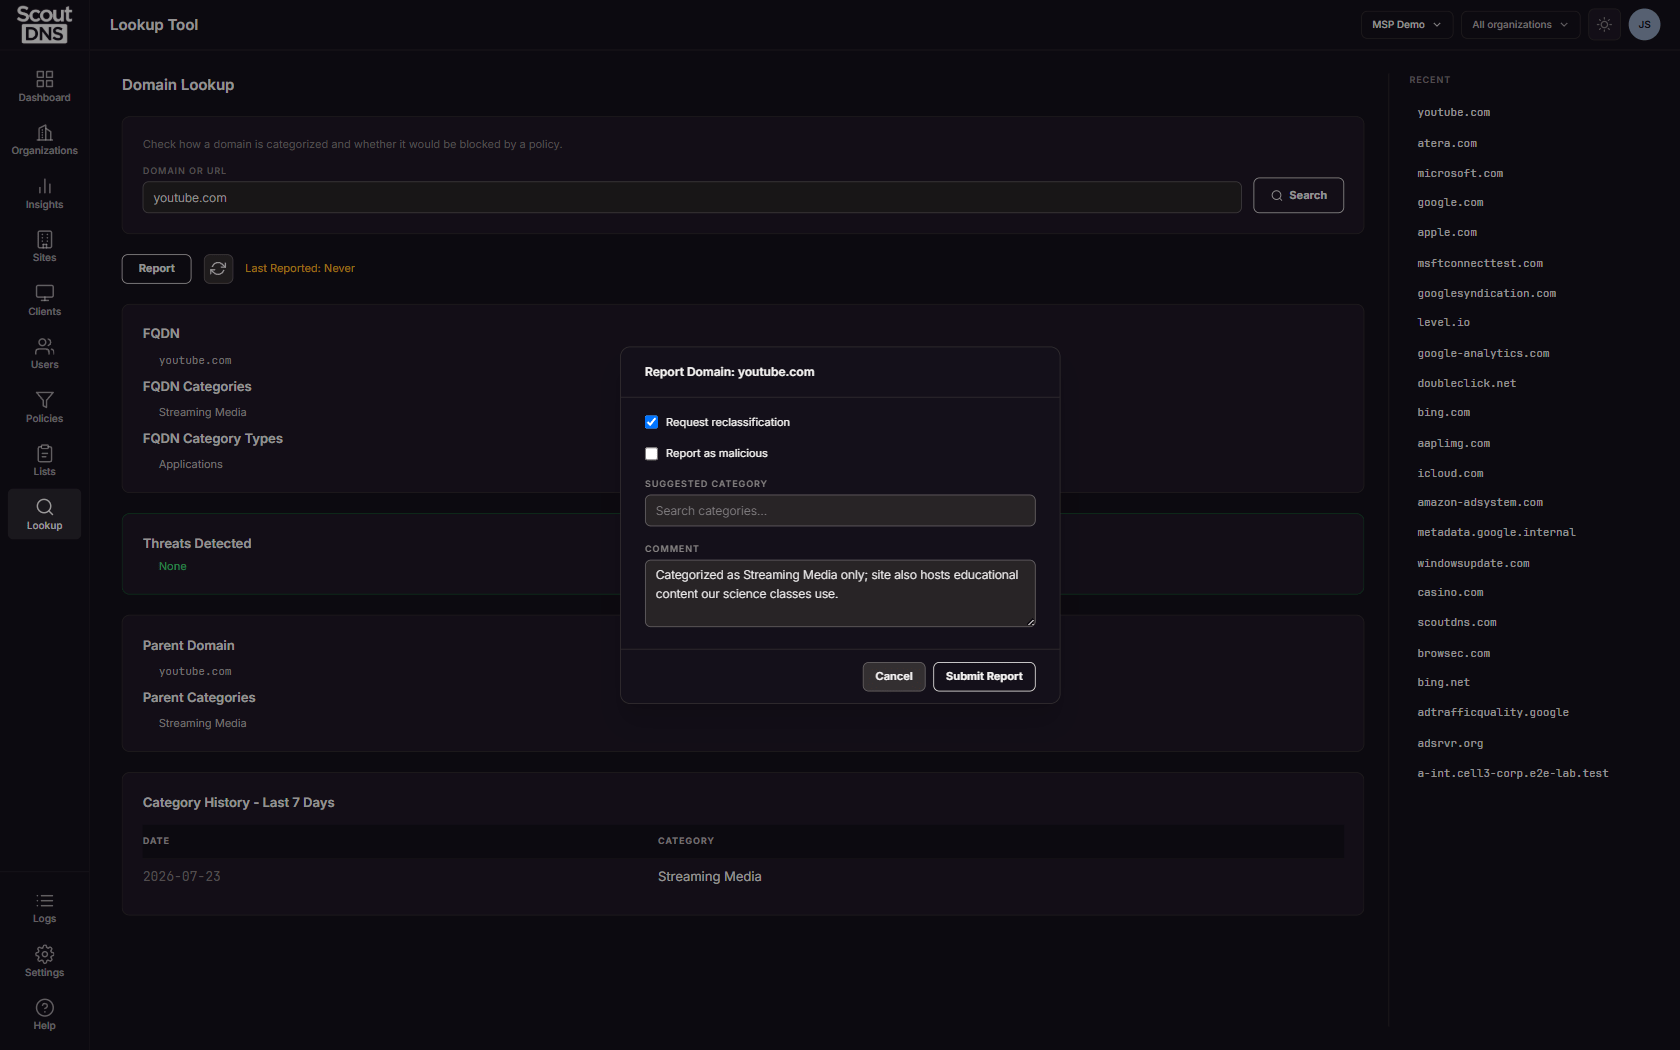
Task: Click the Last Reported: Never text
Action: pyautogui.click(x=300, y=268)
